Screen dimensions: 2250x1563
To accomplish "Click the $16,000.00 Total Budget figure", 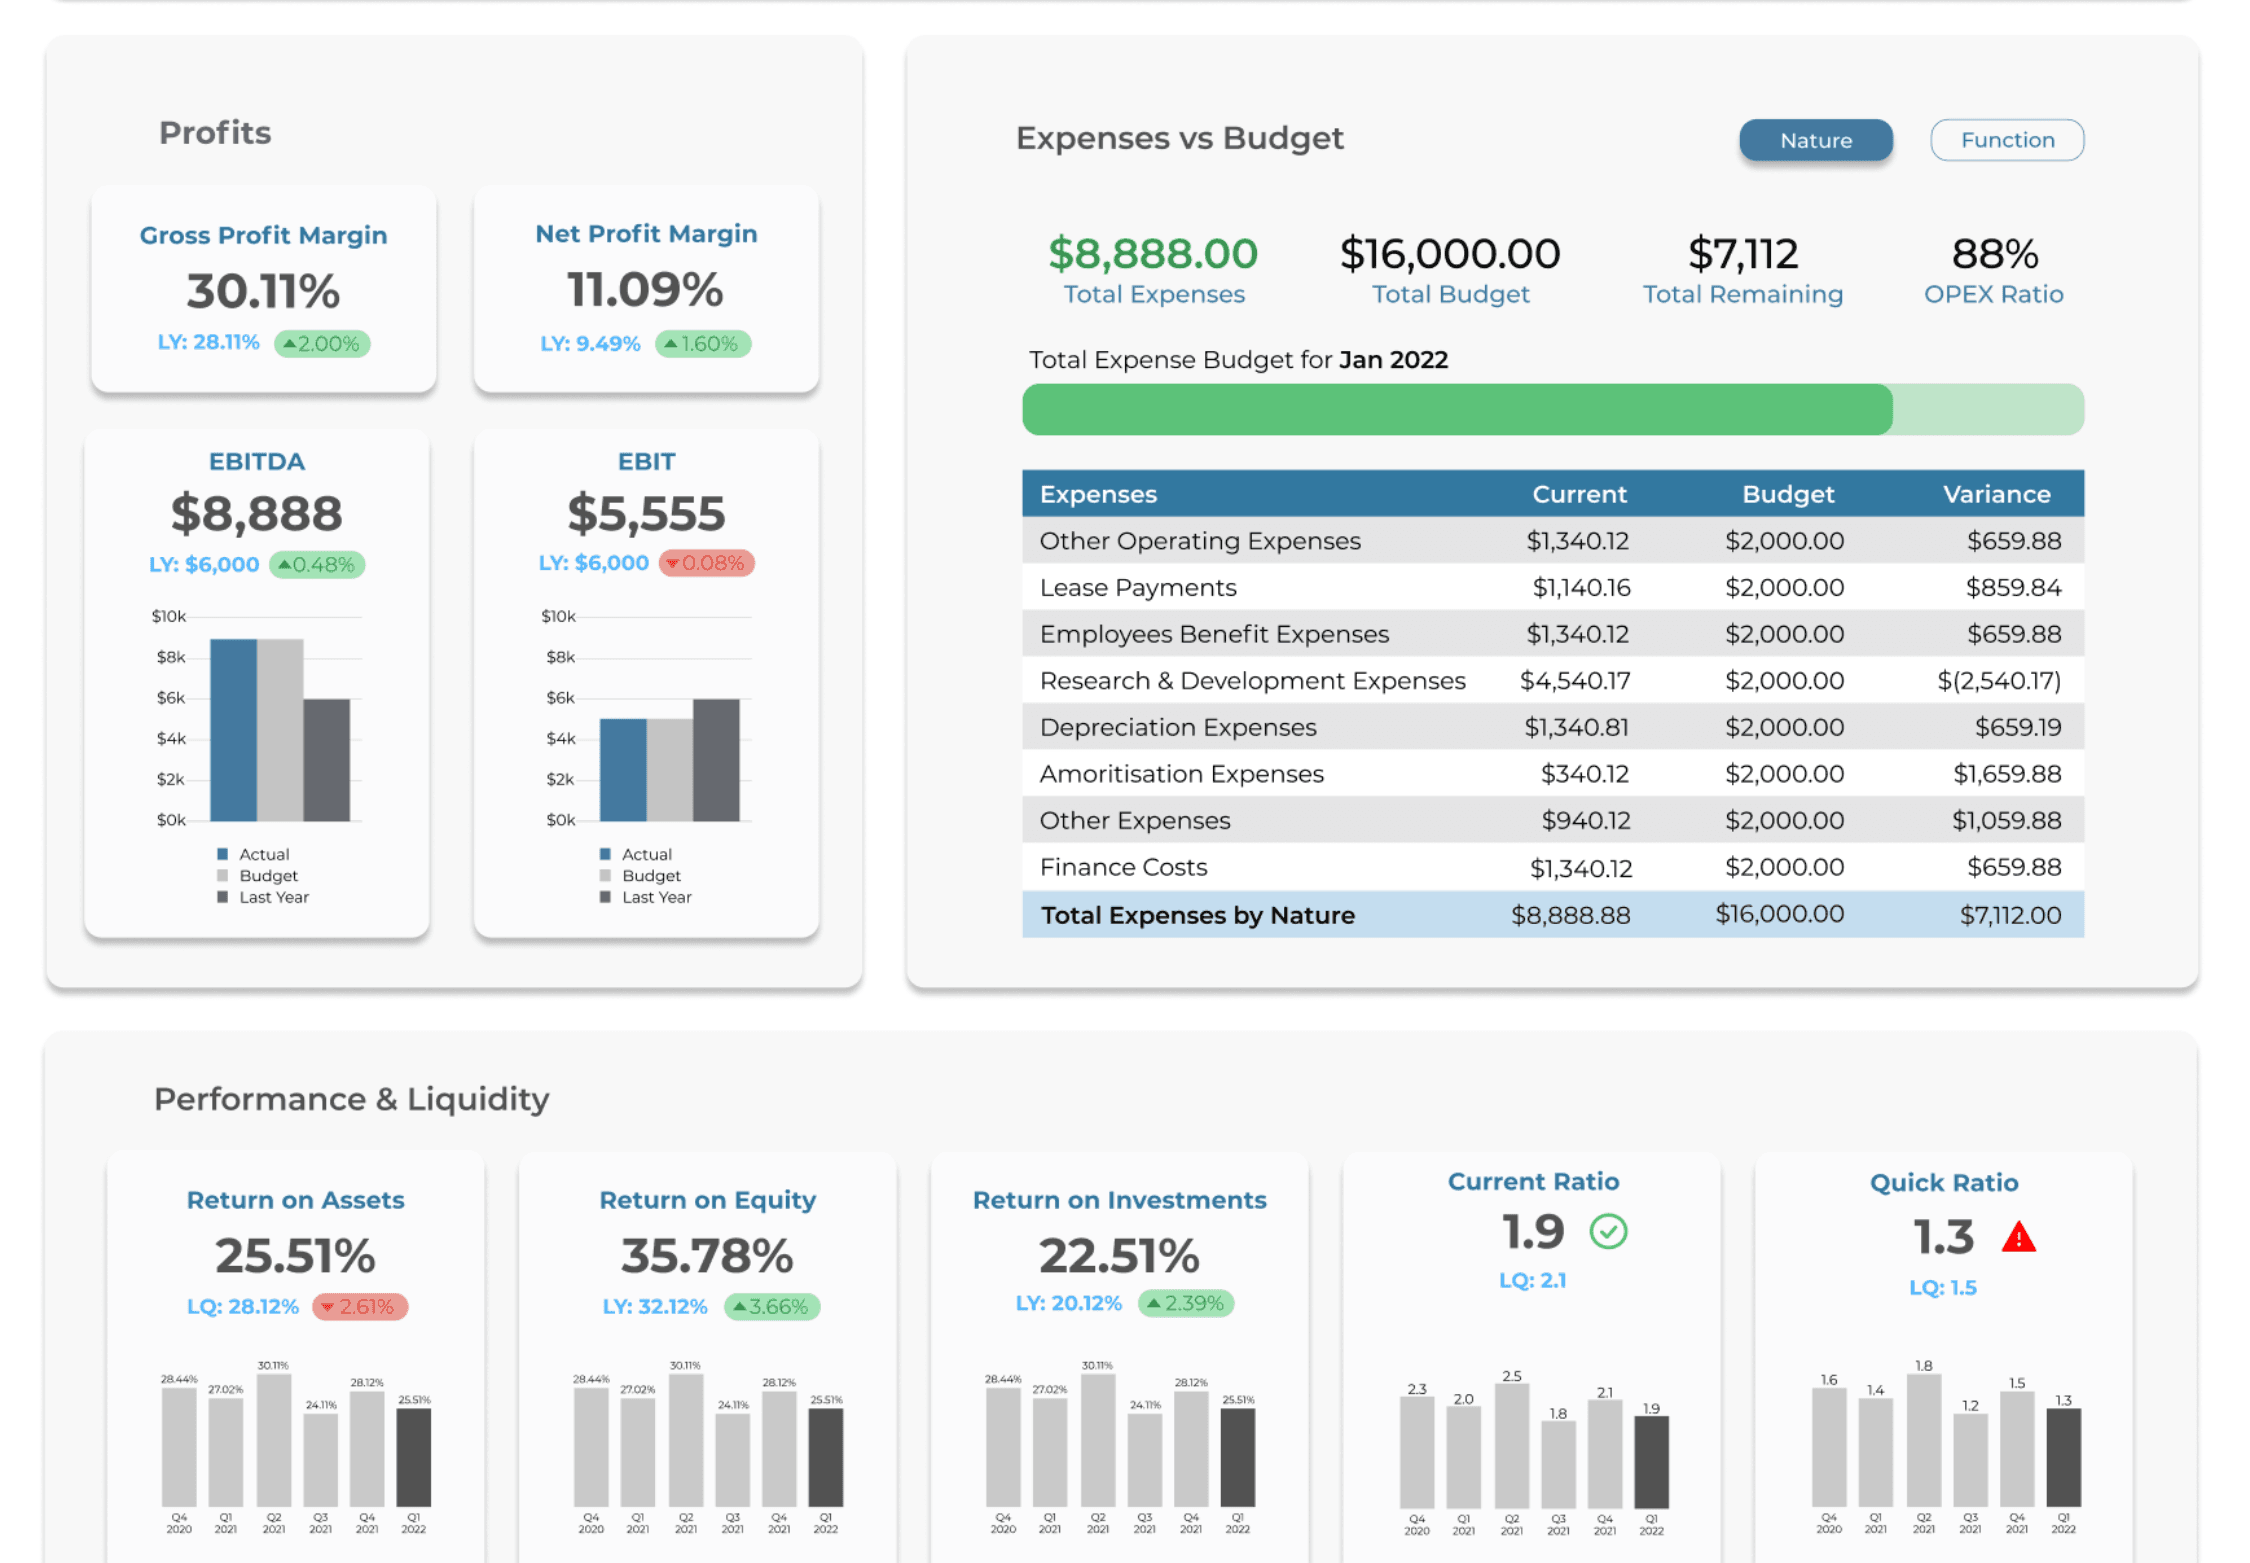I will pos(1450,254).
